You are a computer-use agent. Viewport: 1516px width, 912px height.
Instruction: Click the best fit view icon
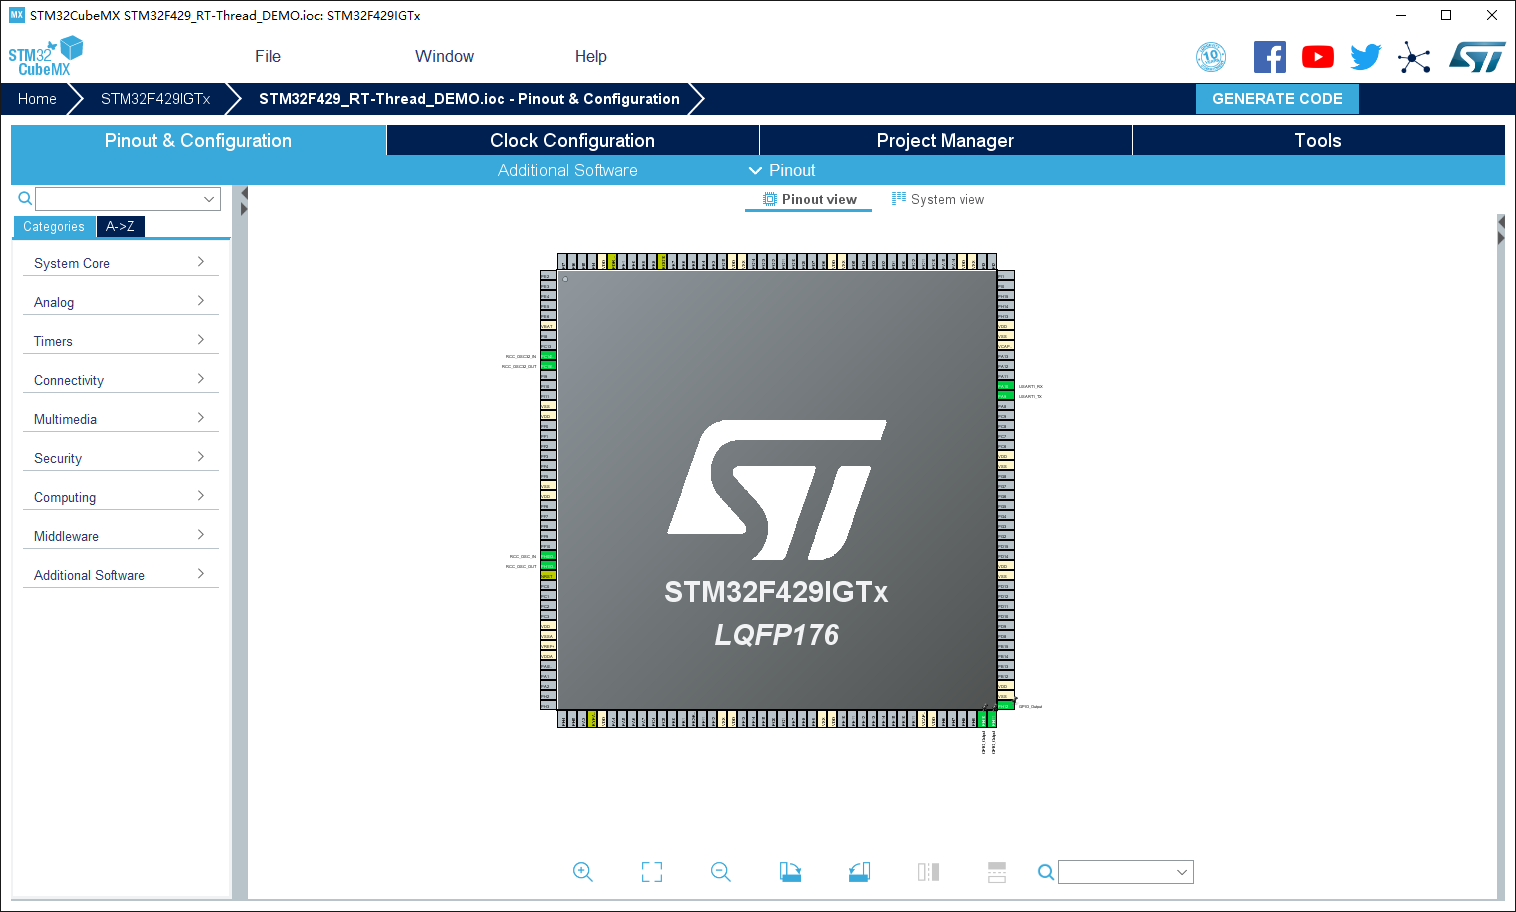pos(651,871)
